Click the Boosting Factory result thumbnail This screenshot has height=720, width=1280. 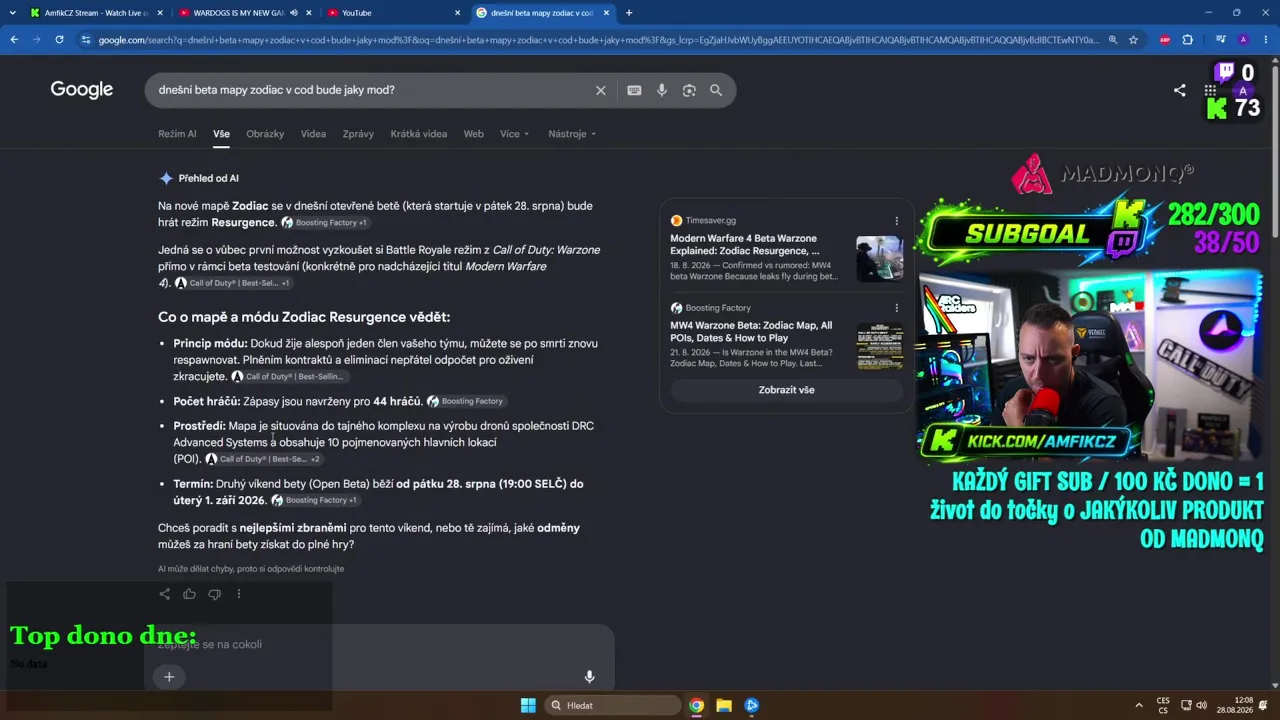point(880,346)
